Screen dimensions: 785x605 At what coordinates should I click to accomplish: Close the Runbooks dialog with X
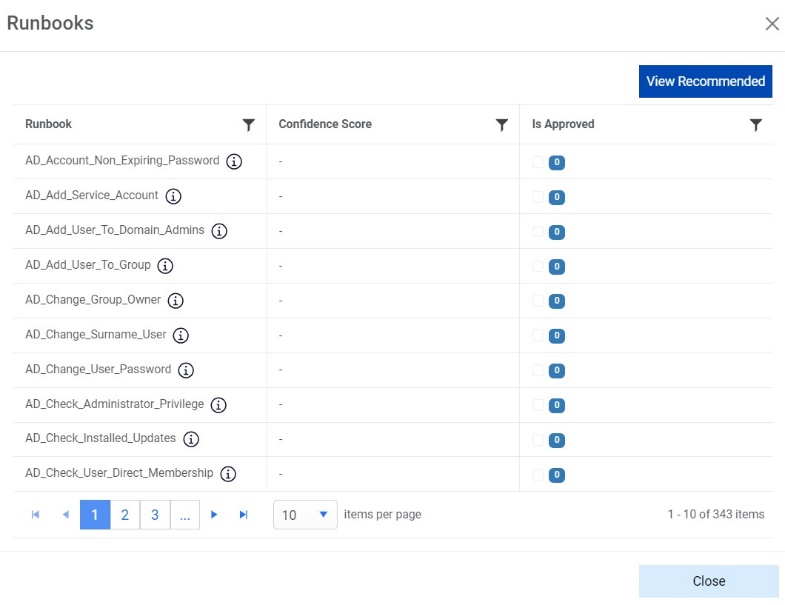click(x=772, y=24)
